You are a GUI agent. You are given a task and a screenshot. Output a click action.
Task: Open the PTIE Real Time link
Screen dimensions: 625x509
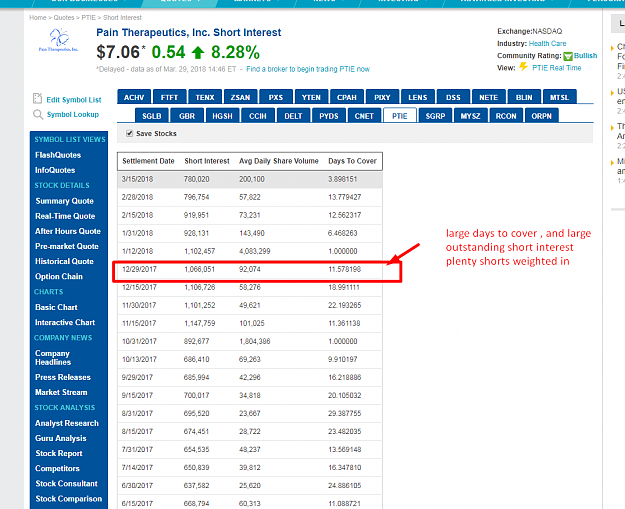[x=556, y=68]
